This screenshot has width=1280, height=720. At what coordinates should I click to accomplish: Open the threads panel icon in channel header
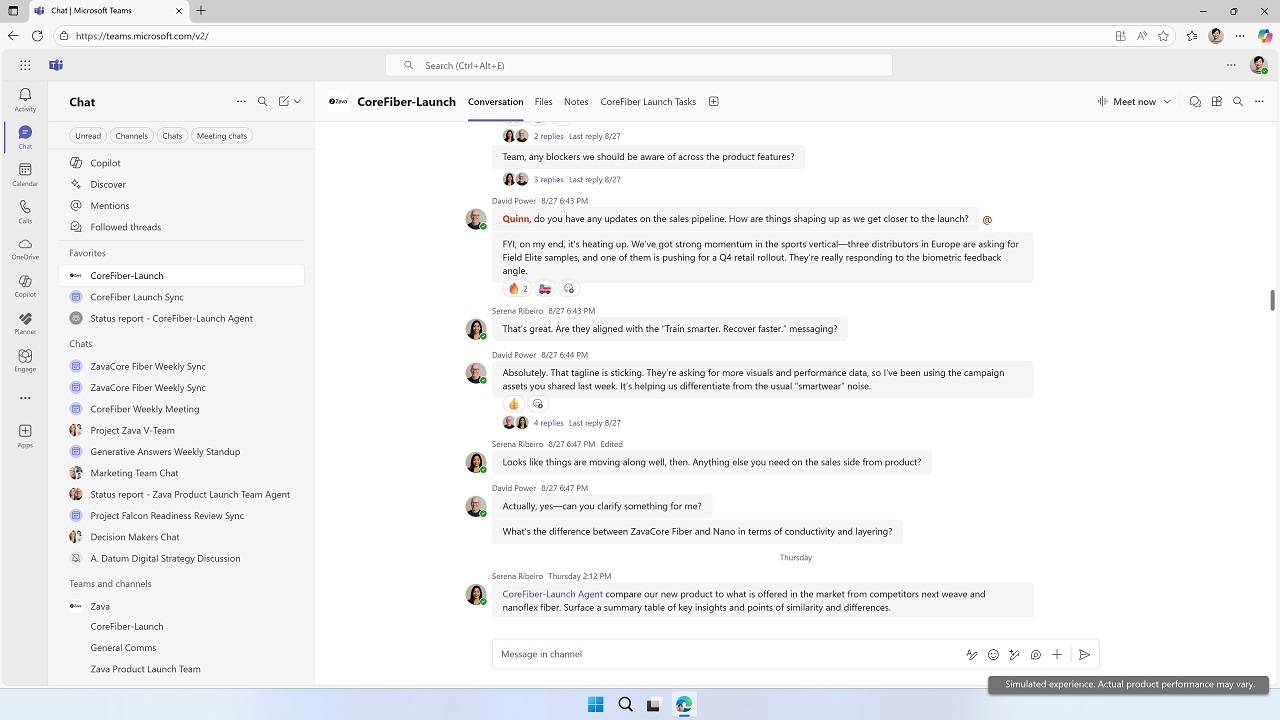coord(1195,101)
